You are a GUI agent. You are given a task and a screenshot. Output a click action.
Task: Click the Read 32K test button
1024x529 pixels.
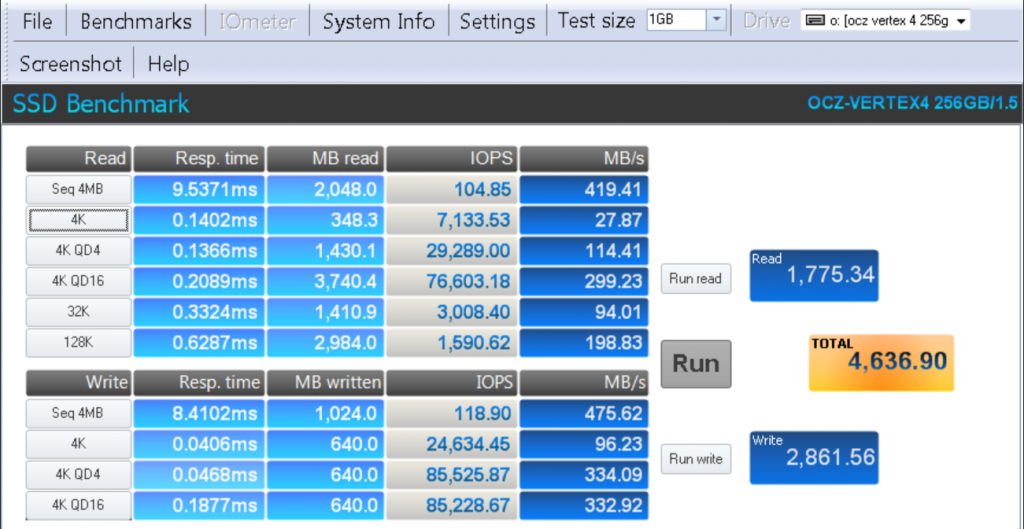point(78,312)
